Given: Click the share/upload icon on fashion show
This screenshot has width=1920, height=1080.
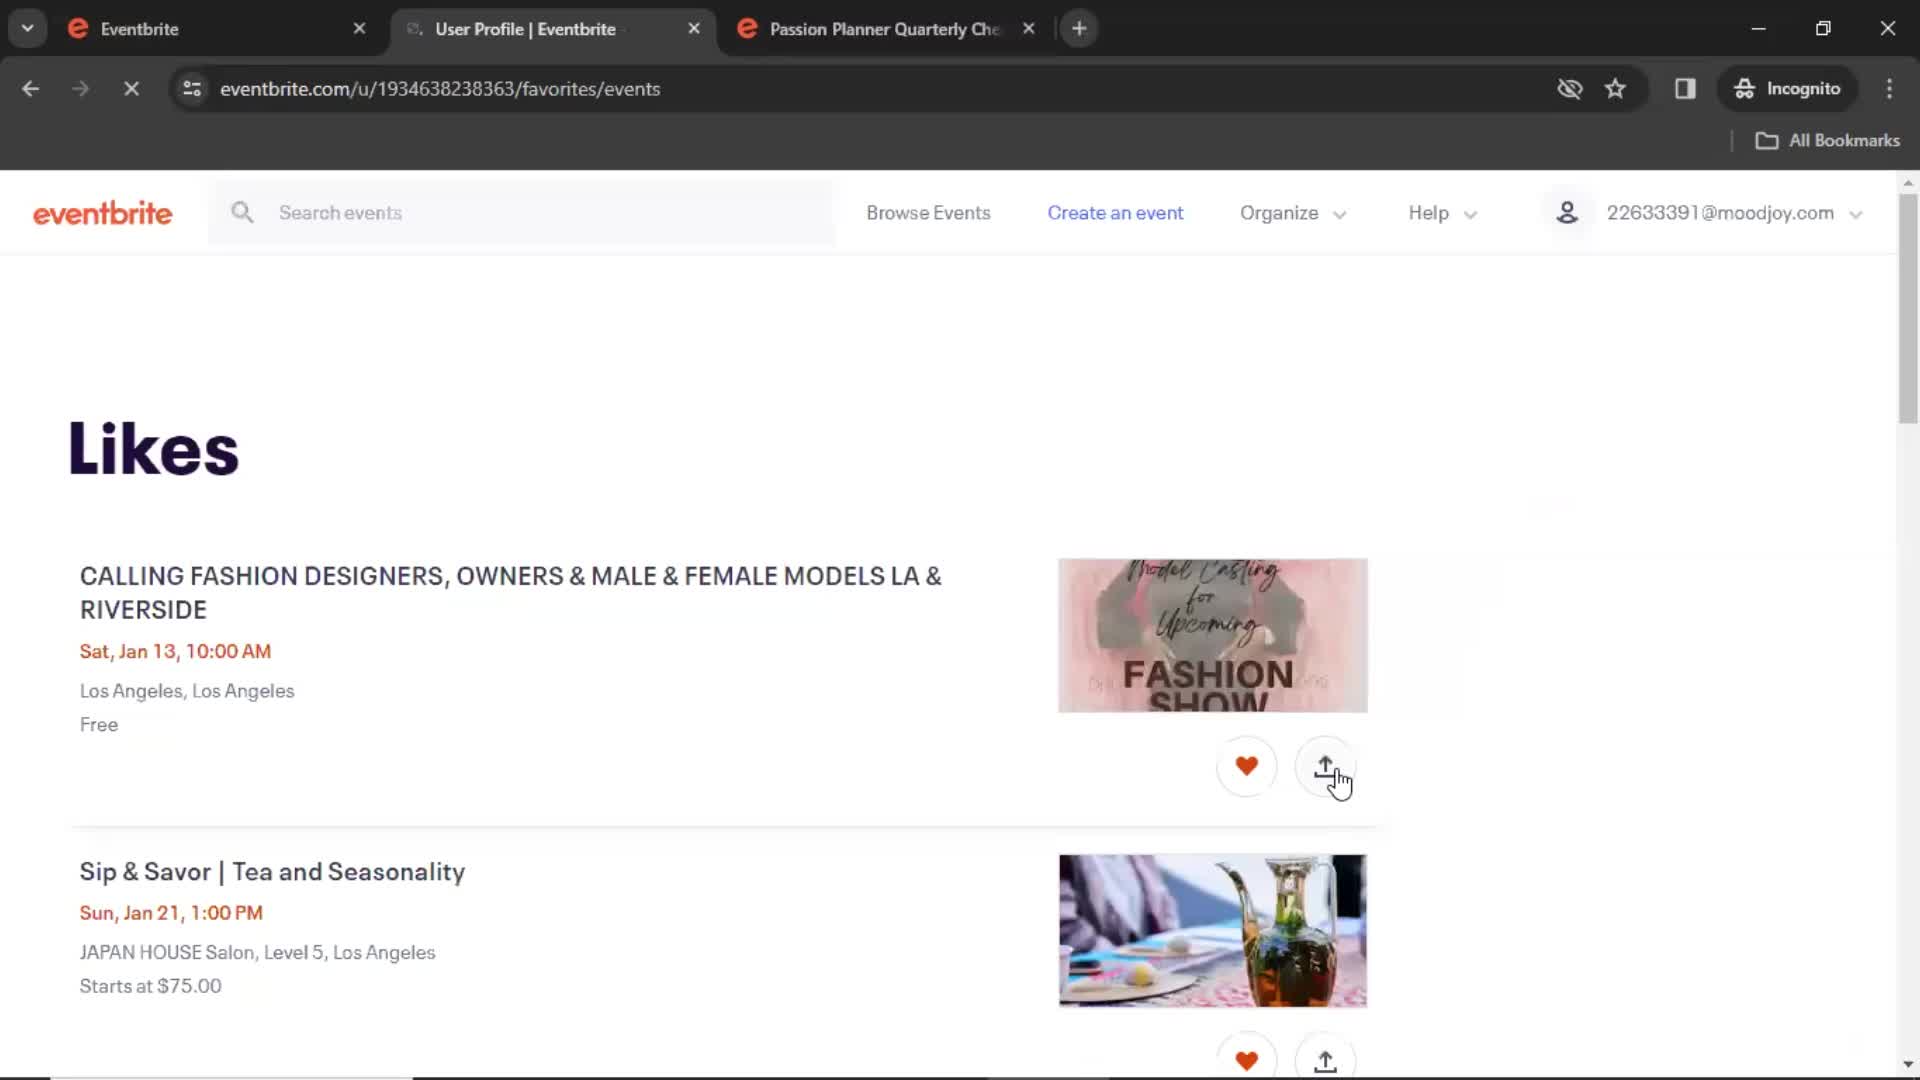Looking at the screenshot, I should [1325, 766].
